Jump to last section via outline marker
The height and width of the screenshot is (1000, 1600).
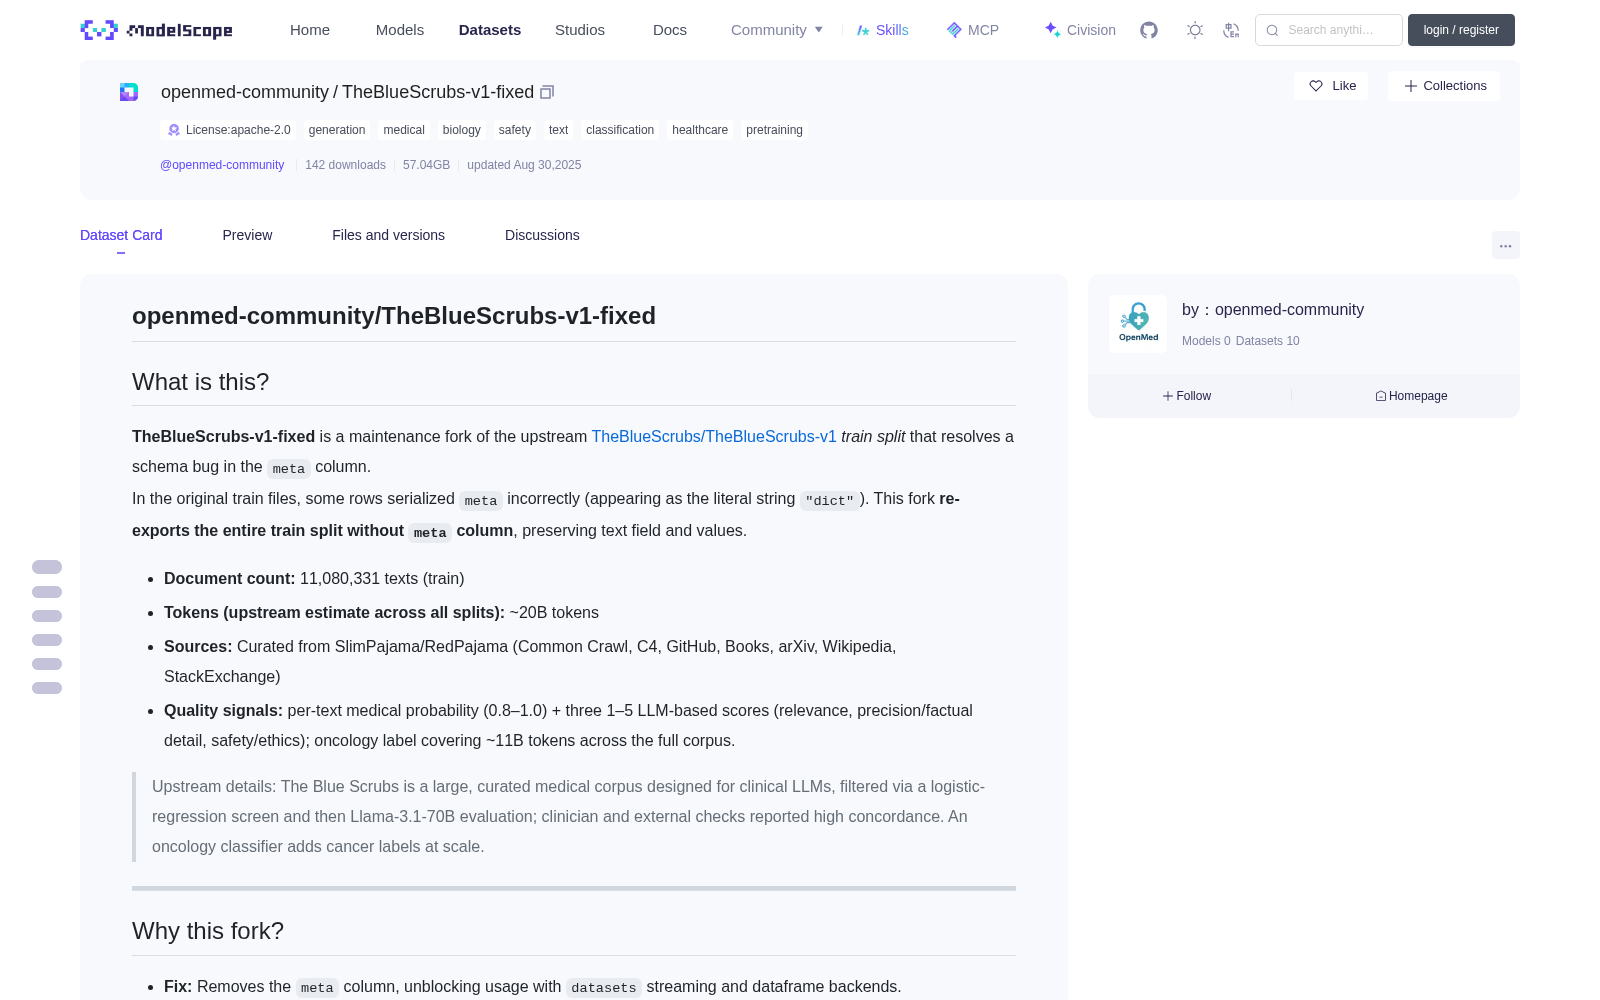47,688
